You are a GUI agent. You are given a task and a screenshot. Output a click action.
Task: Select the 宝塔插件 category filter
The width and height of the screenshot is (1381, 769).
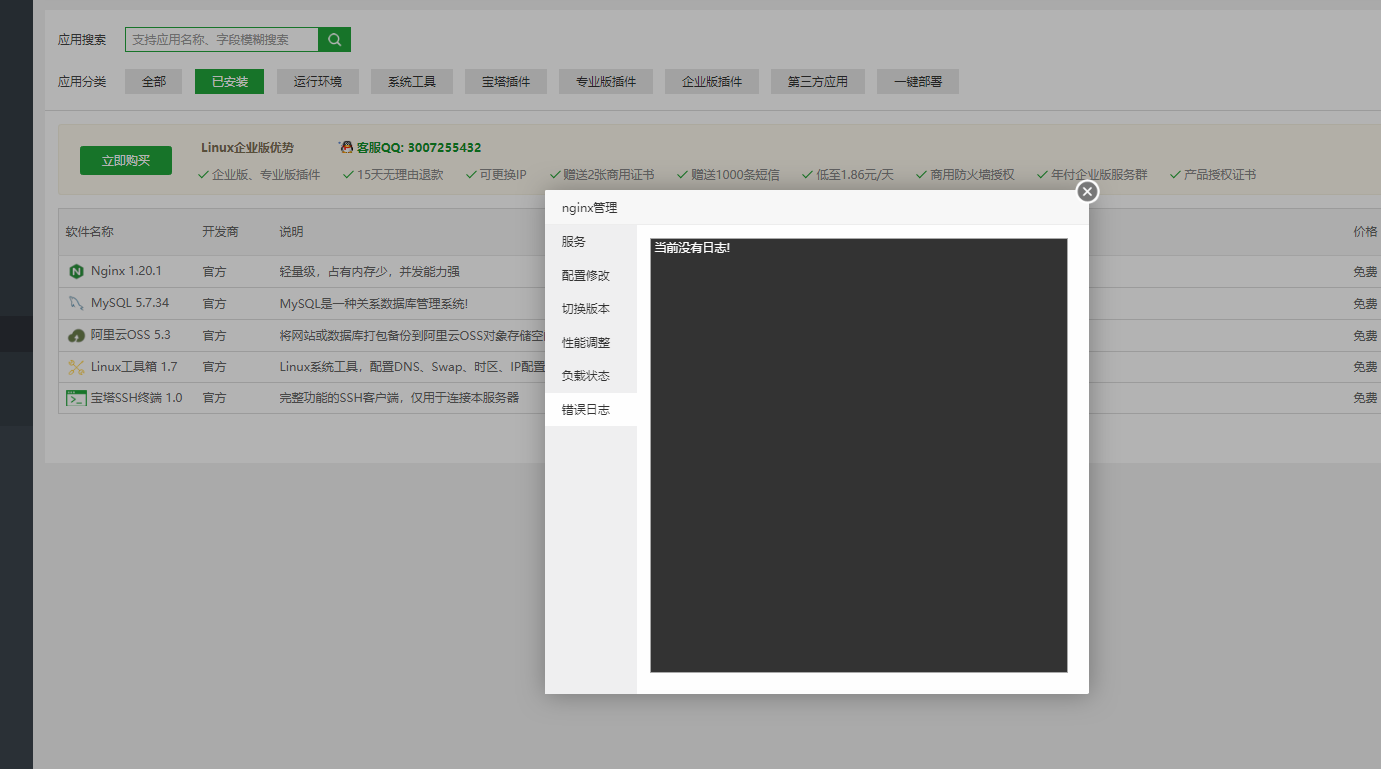coord(506,82)
